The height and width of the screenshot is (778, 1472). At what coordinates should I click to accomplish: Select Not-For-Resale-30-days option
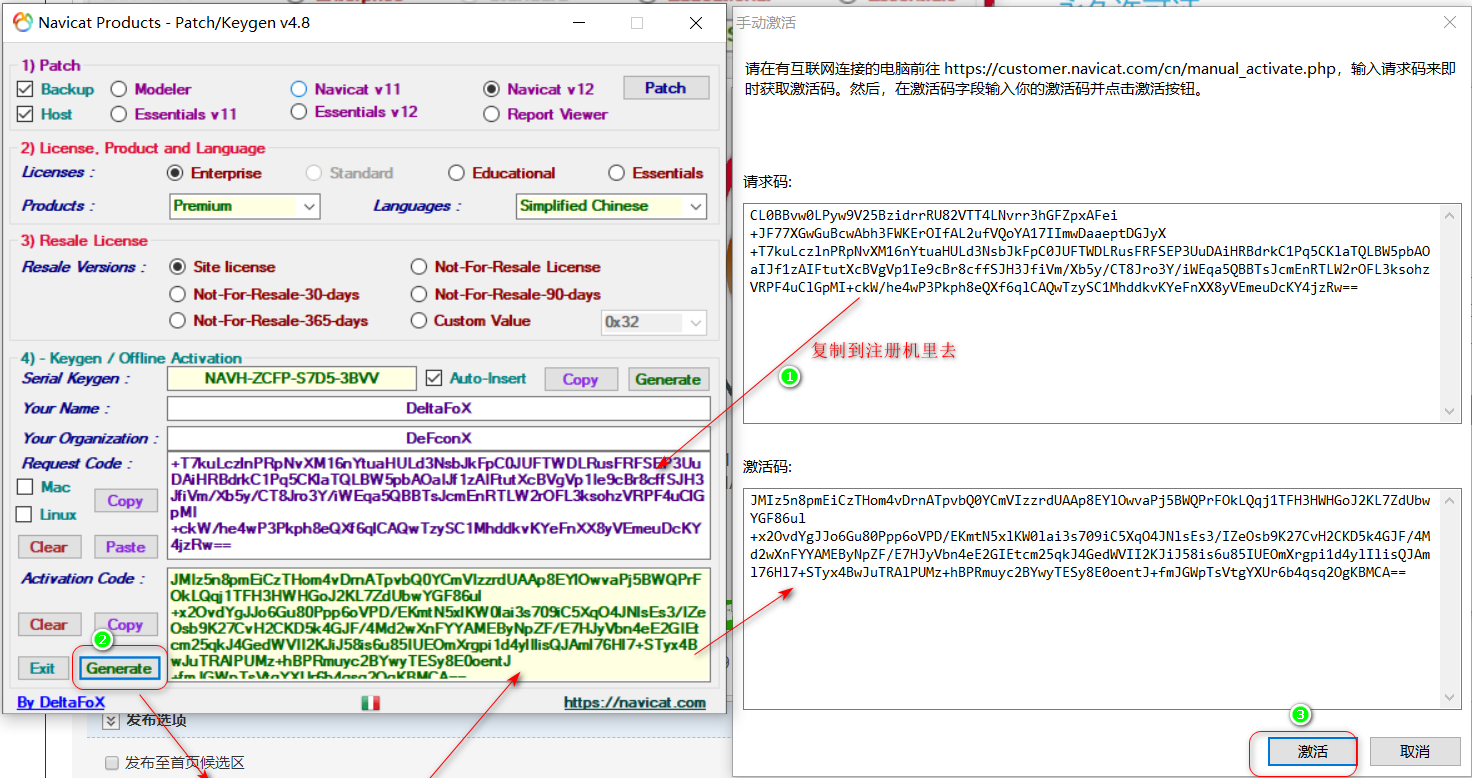[177, 294]
